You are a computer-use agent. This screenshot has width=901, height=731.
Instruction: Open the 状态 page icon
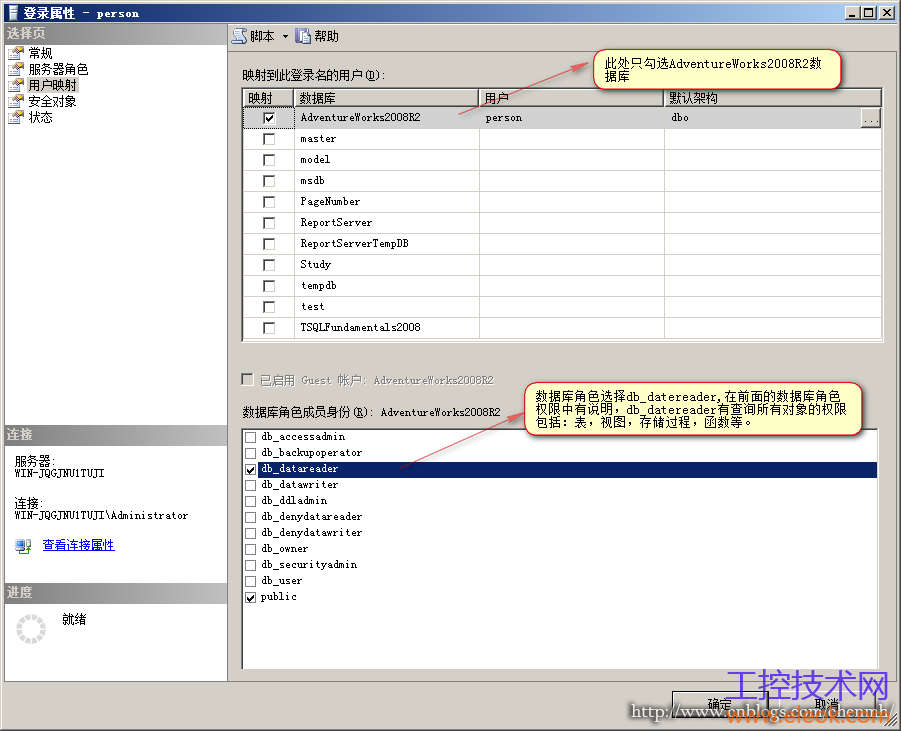(x=16, y=117)
